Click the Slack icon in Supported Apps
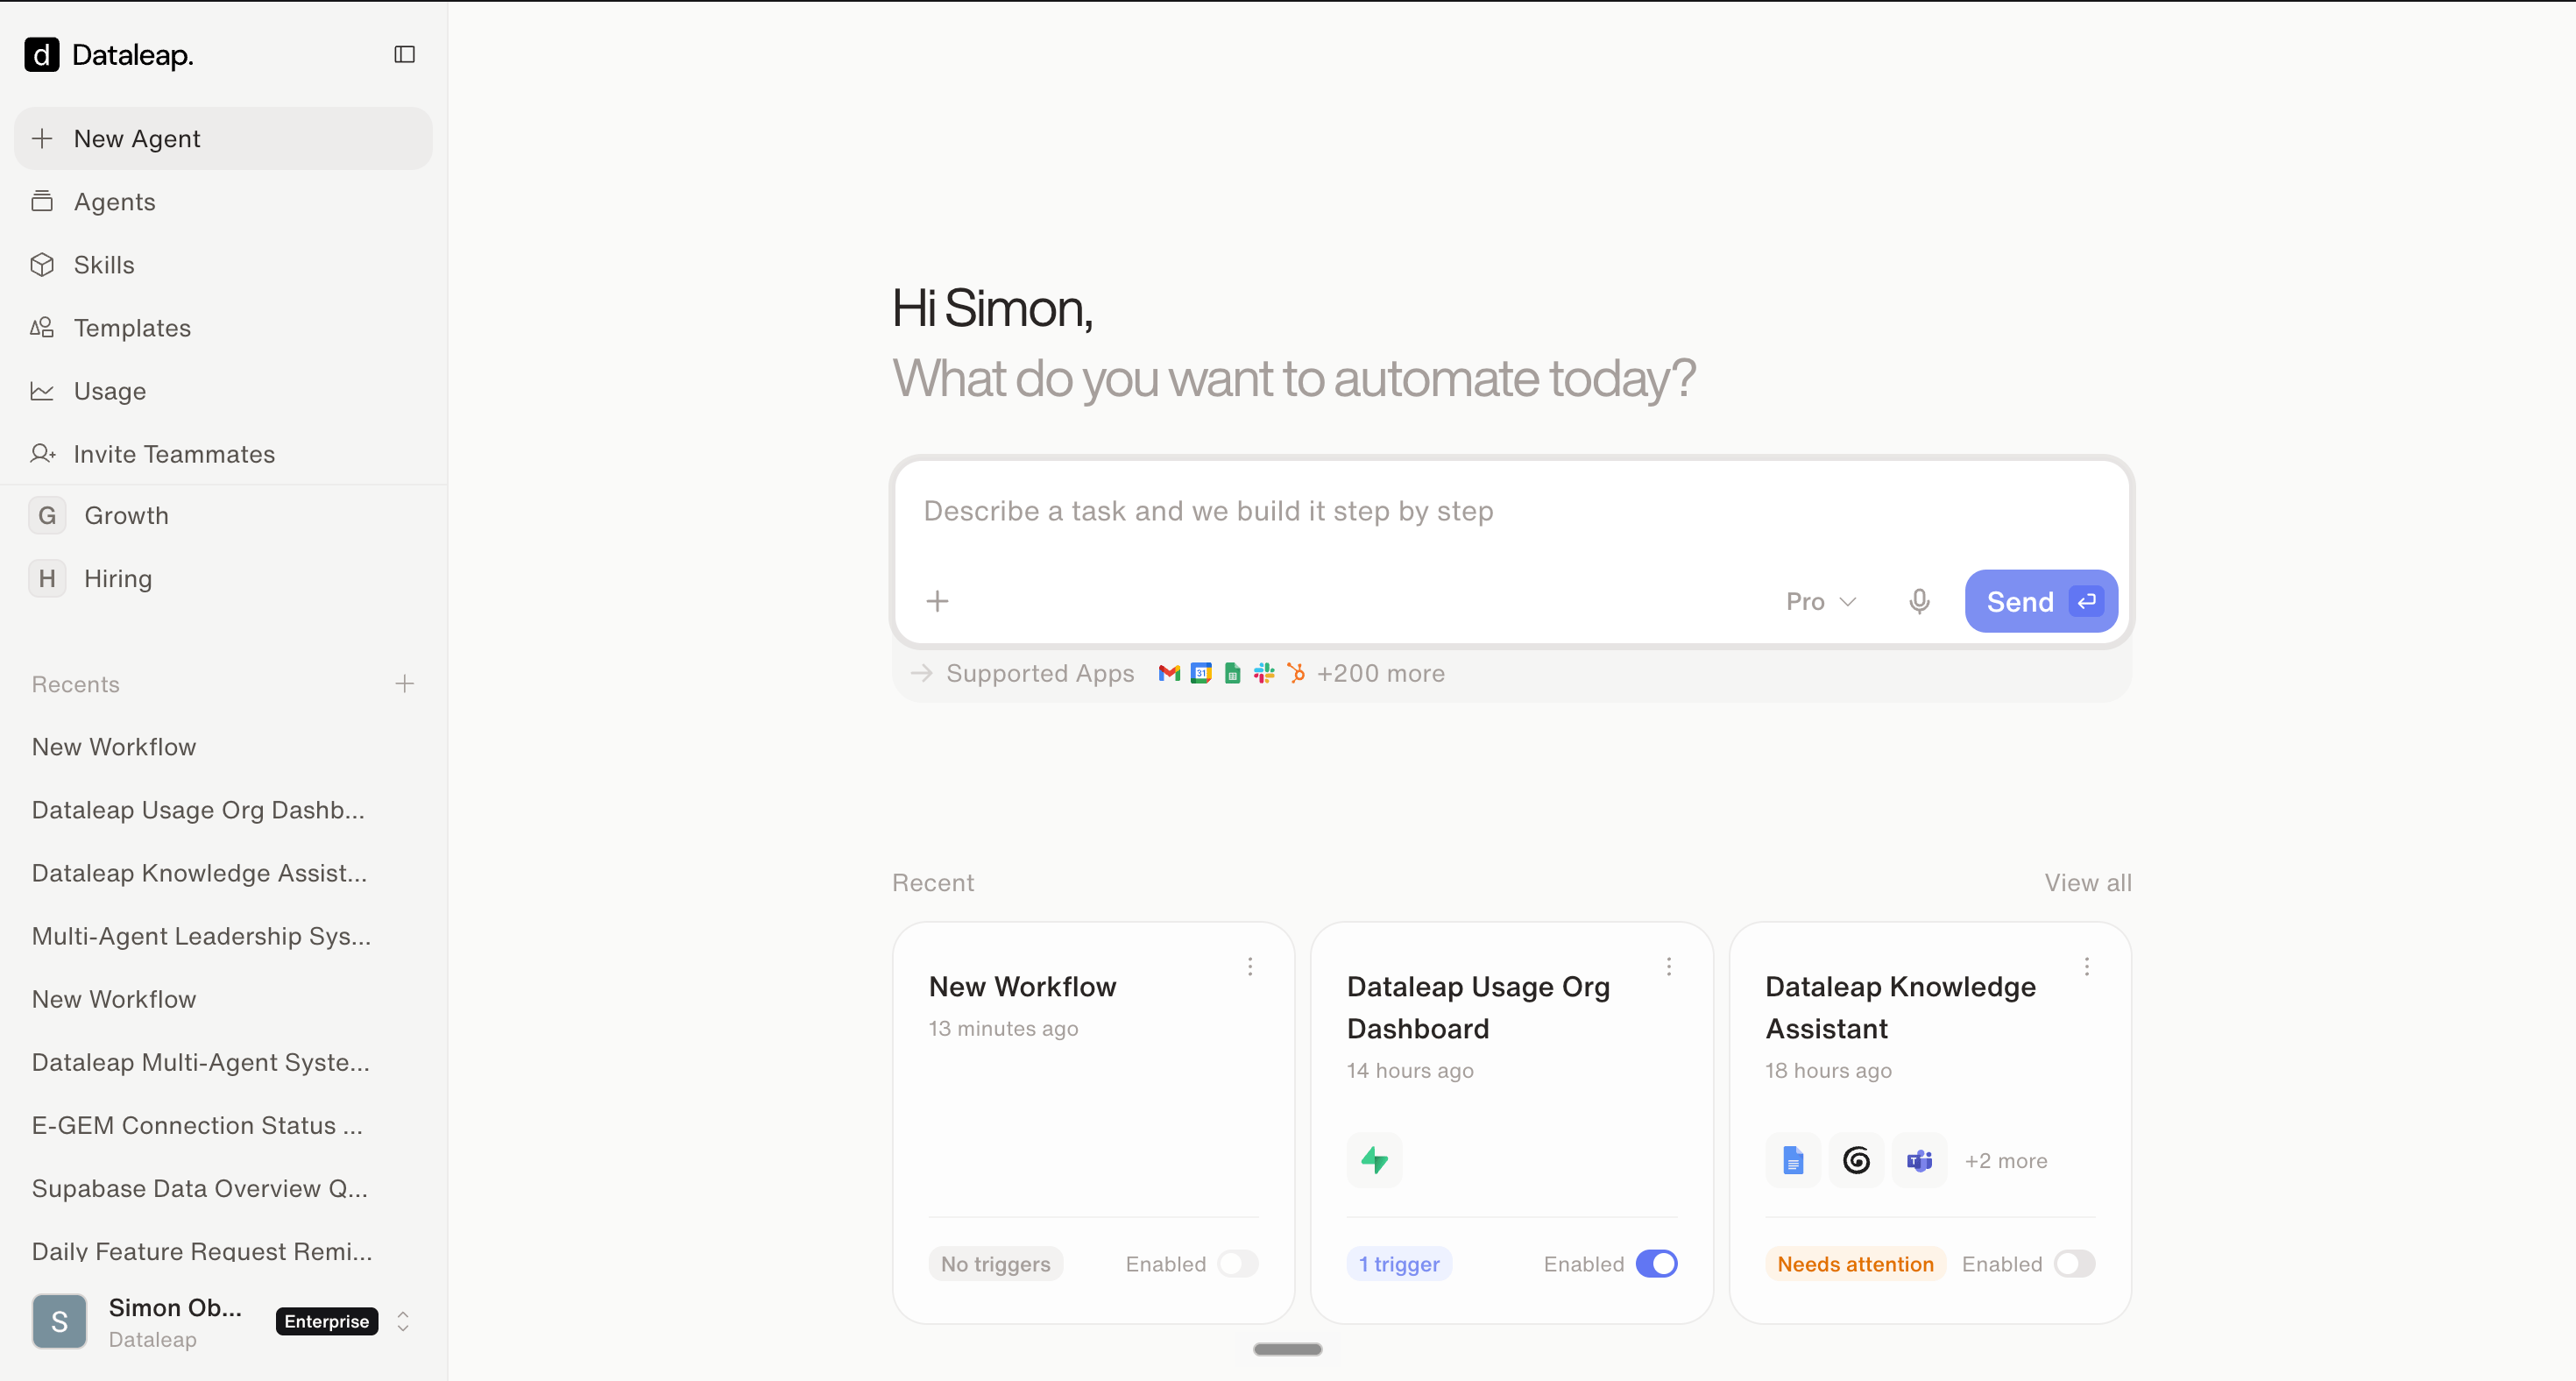2576x1381 pixels. point(1264,673)
